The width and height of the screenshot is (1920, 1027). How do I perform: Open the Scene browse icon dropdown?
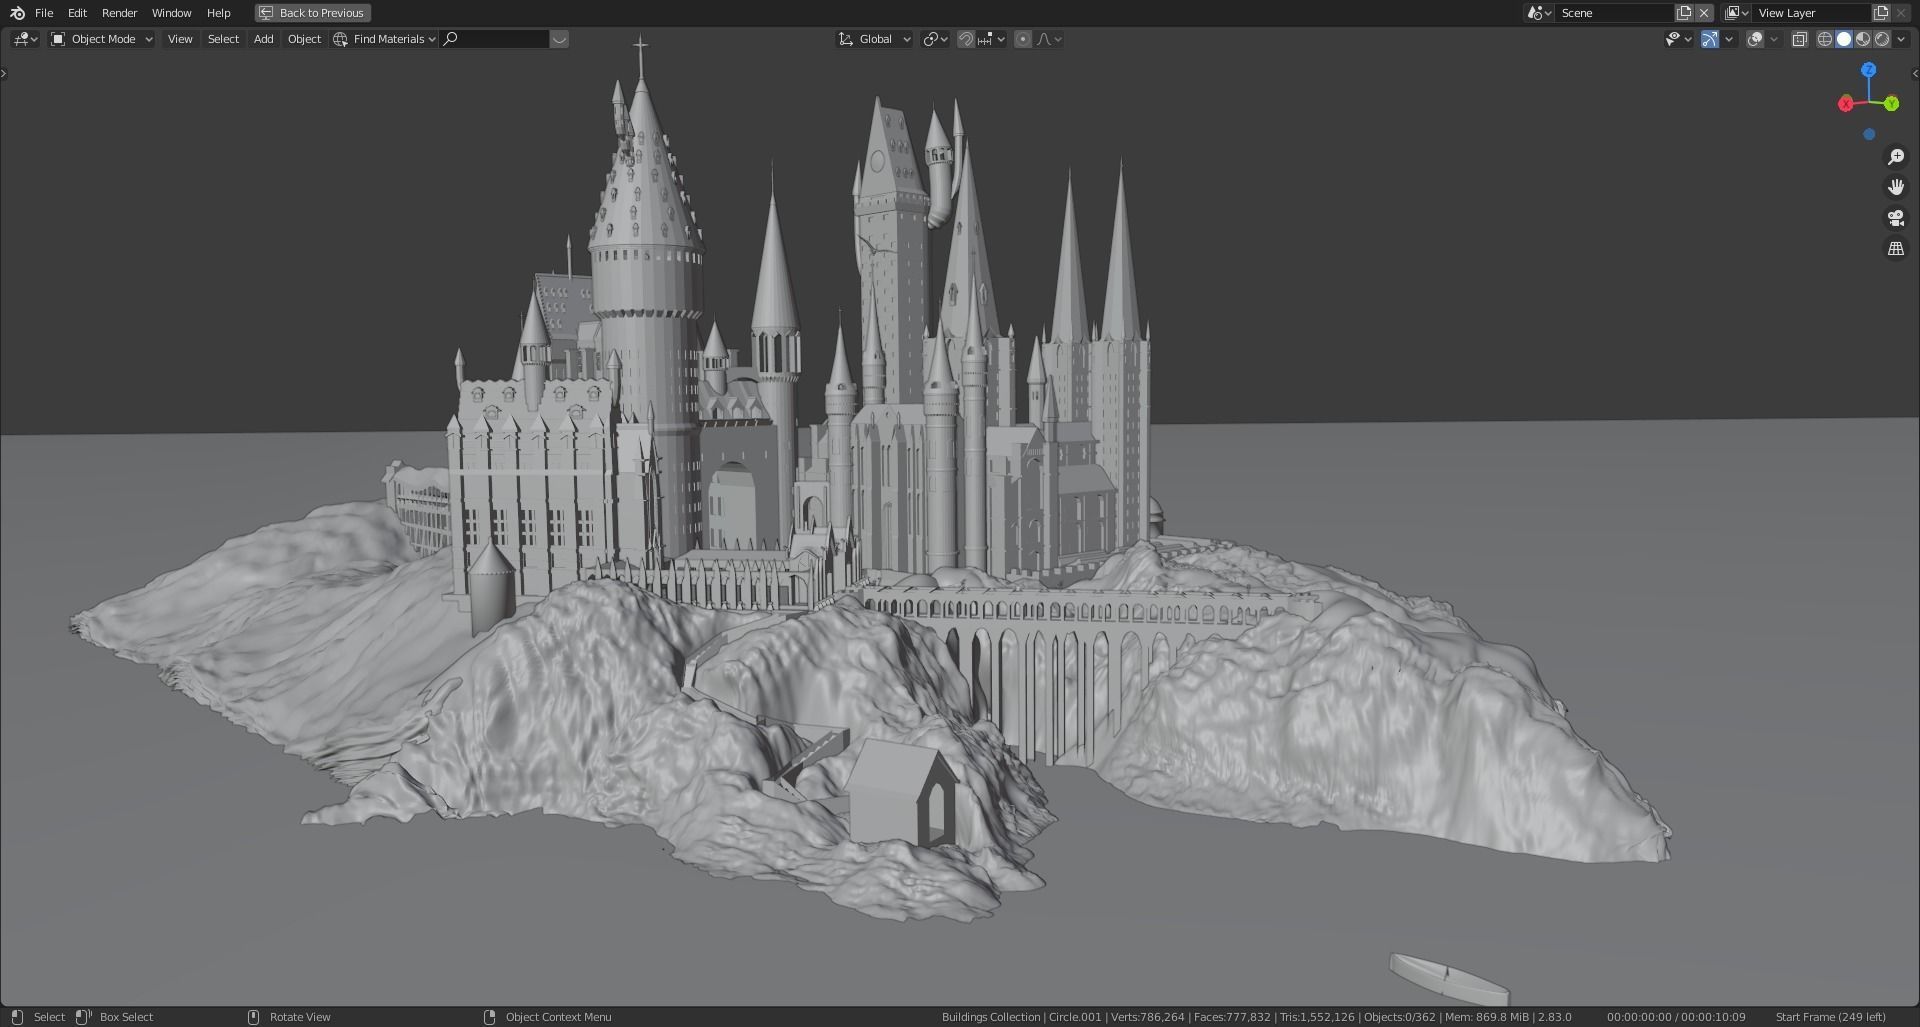click(x=1539, y=13)
